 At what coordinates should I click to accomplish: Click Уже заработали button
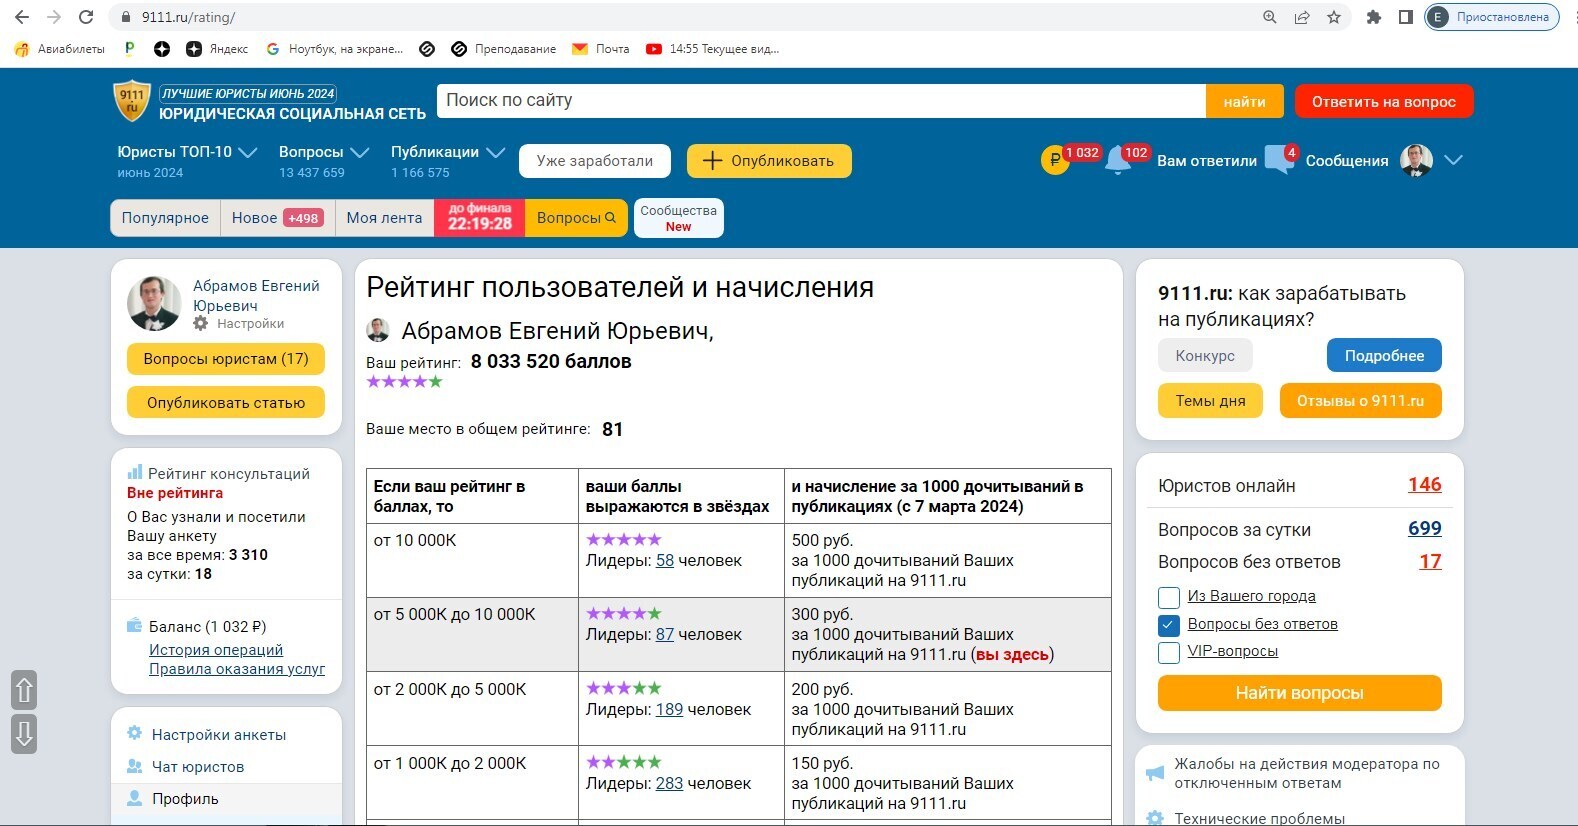pyautogui.click(x=595, y=160)
